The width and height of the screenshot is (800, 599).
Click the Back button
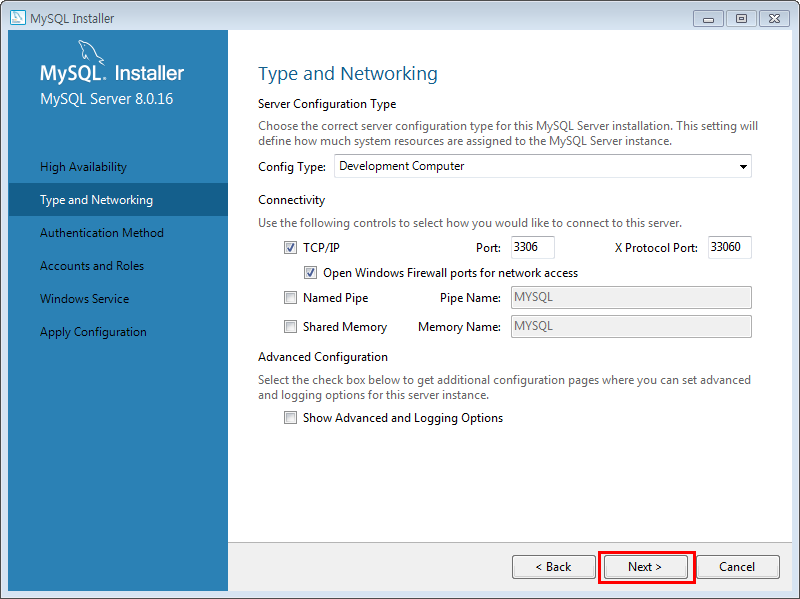(x=554, y=567)
